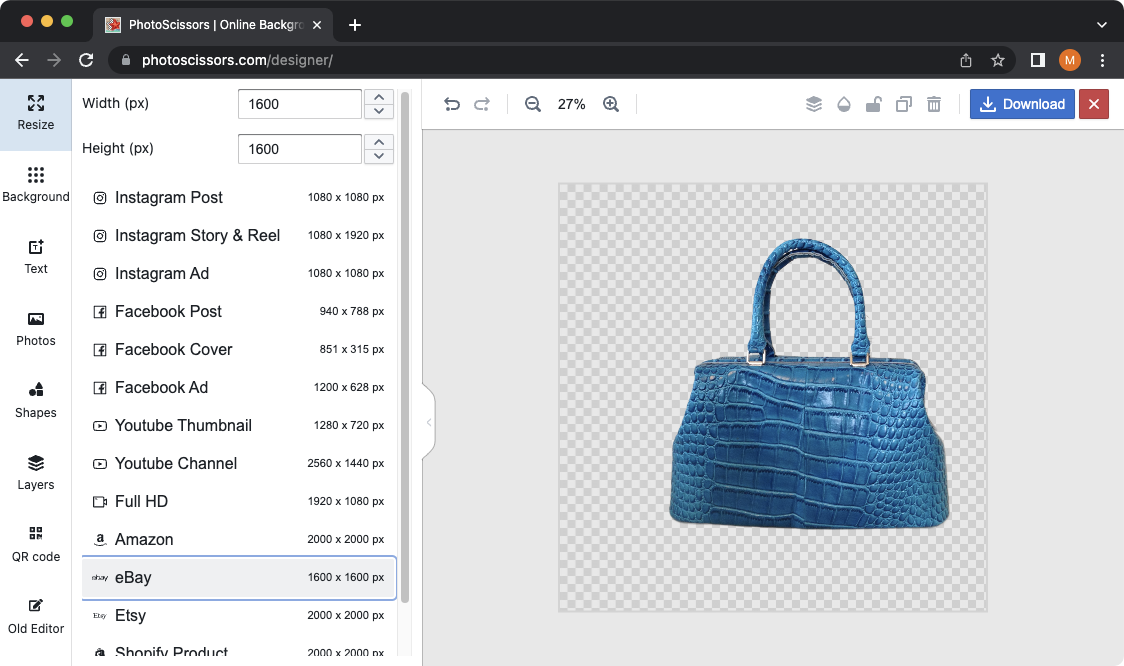Decrease Height using the down stepper arrow
The image size is (1124, 666).
[378, 156]
